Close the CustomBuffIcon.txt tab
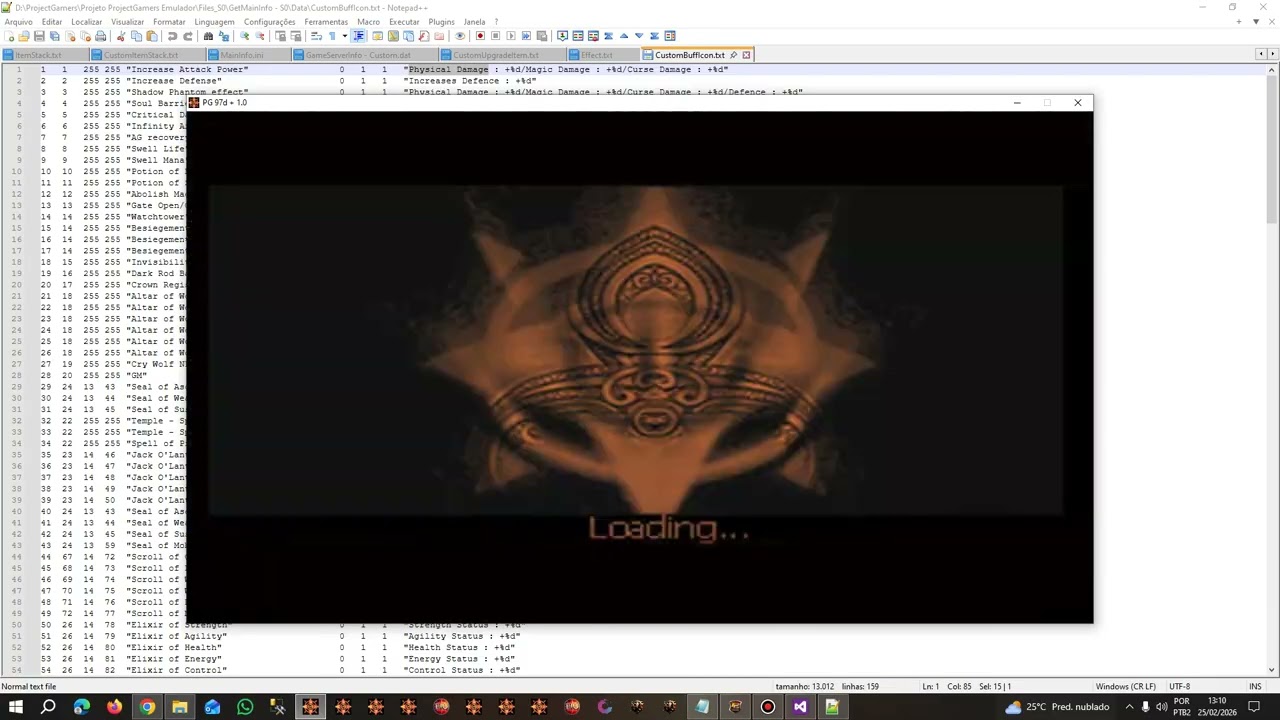This screenshot has height=720, width=1280. coord(746,55)
